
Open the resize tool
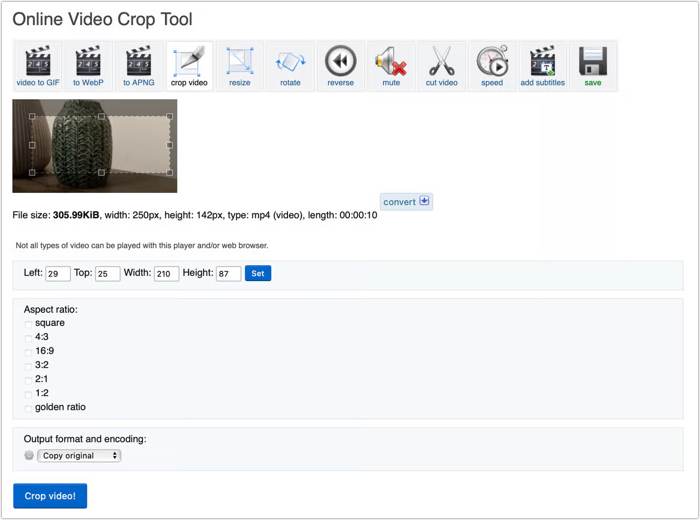pos(239,66)
